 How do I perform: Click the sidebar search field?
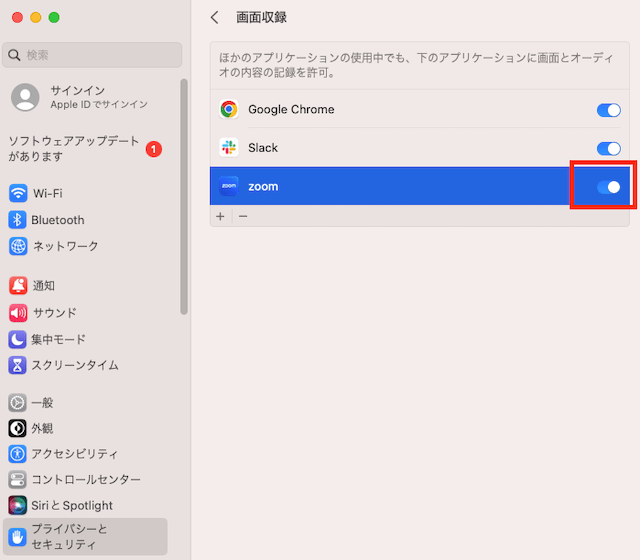pos(93,55)
